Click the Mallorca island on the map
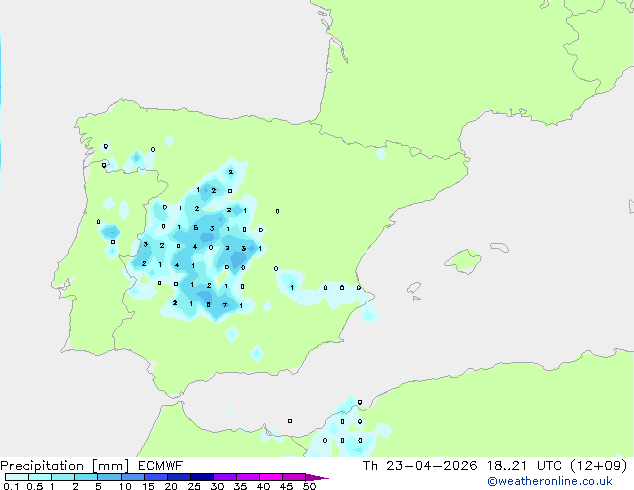 (x=464, y=261)
